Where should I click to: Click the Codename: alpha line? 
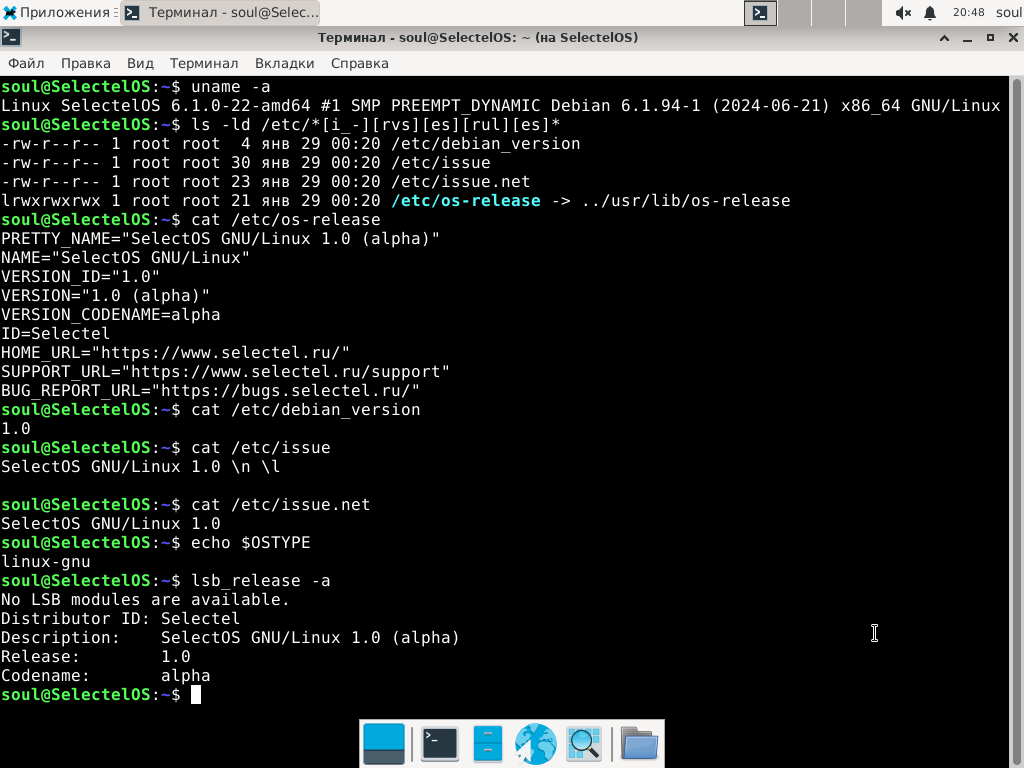click(105, 675)
